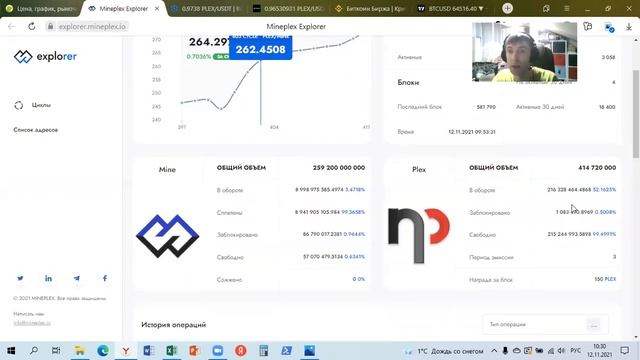This screenshot has height=360, width=640.
Task: Show hidden system tray icons
Action: point(494,351)
